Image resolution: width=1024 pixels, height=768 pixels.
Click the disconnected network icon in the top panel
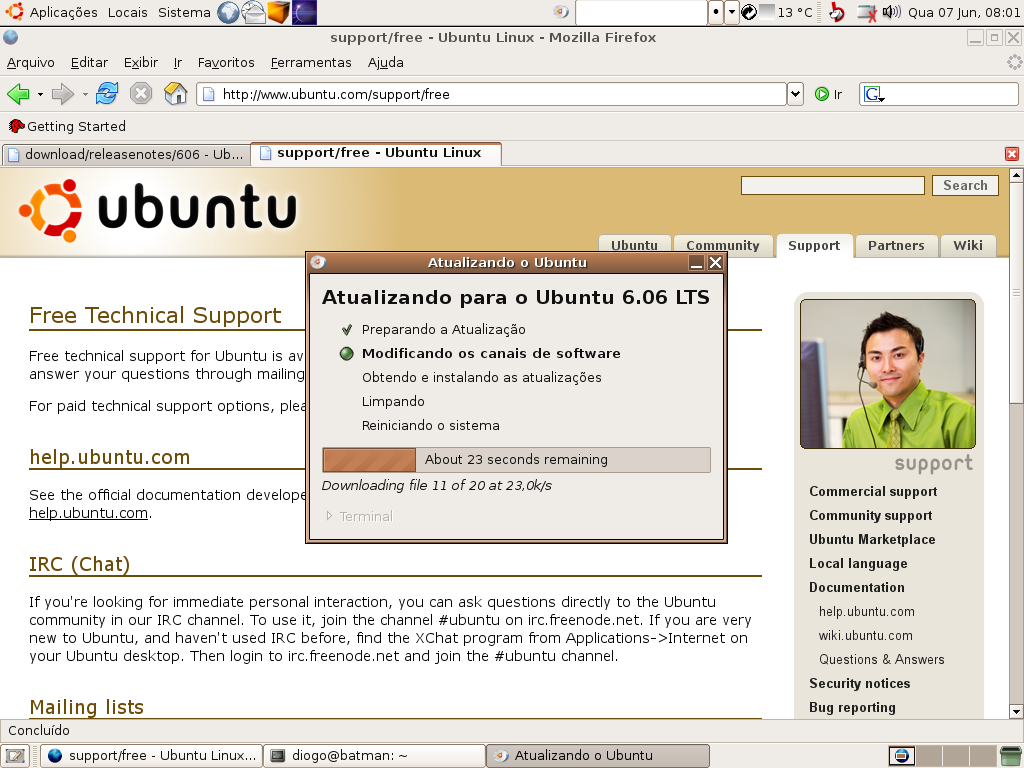tap(867, 12)
